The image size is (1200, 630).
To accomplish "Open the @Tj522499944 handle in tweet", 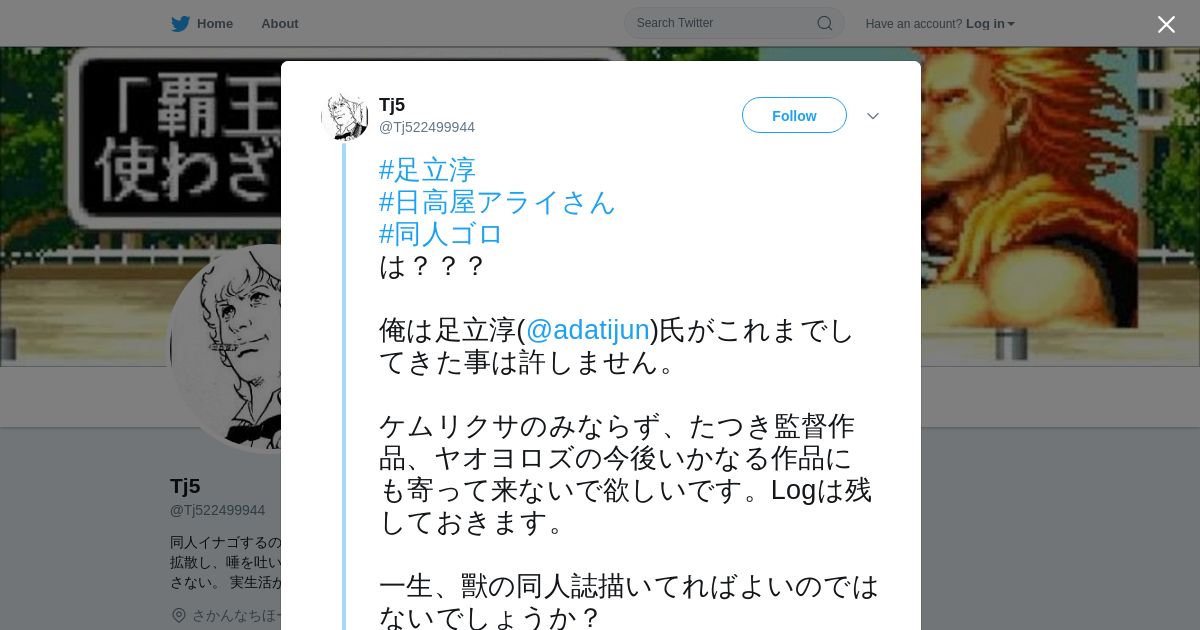I will (427, 127).
